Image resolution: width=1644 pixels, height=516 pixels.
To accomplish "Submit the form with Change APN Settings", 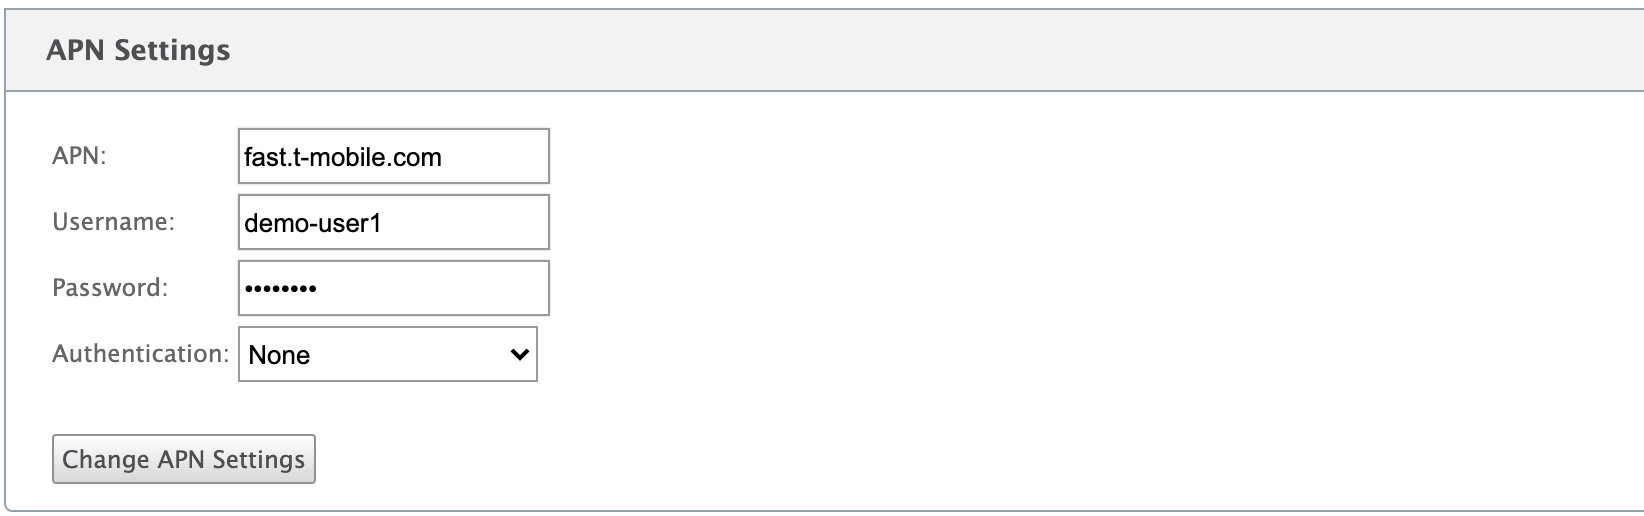I will 184,459.
